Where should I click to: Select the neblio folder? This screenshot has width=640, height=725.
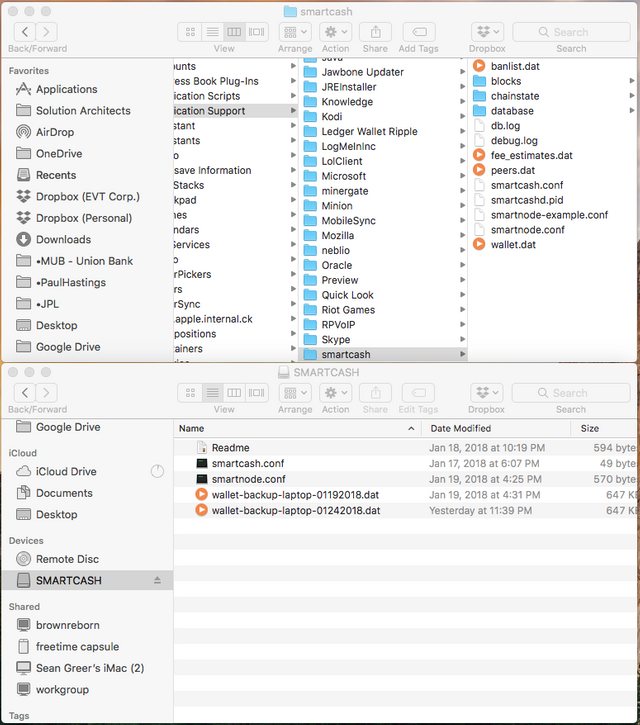pos(335,251)
